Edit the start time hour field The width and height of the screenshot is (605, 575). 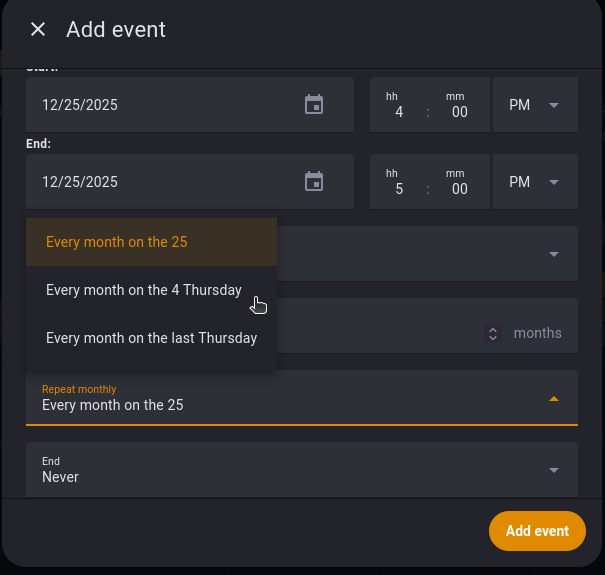398,112
